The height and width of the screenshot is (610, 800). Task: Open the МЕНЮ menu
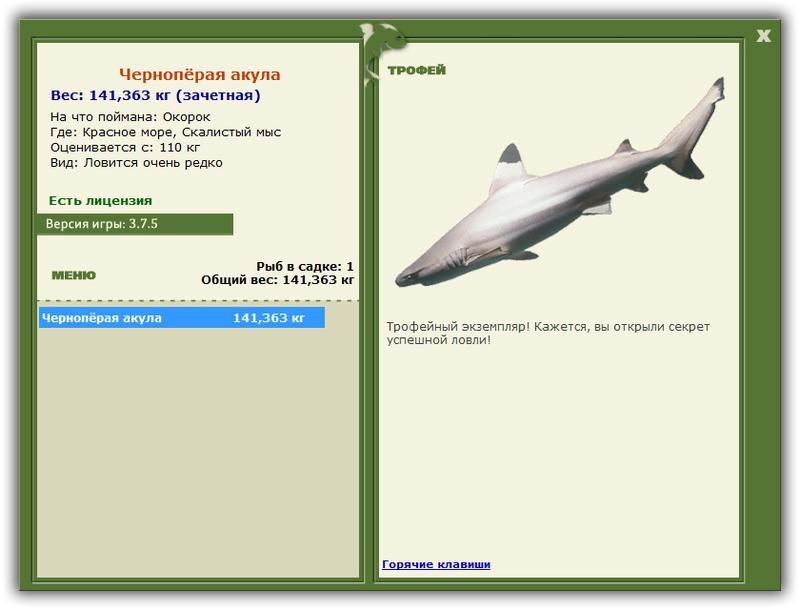(73, 275)
